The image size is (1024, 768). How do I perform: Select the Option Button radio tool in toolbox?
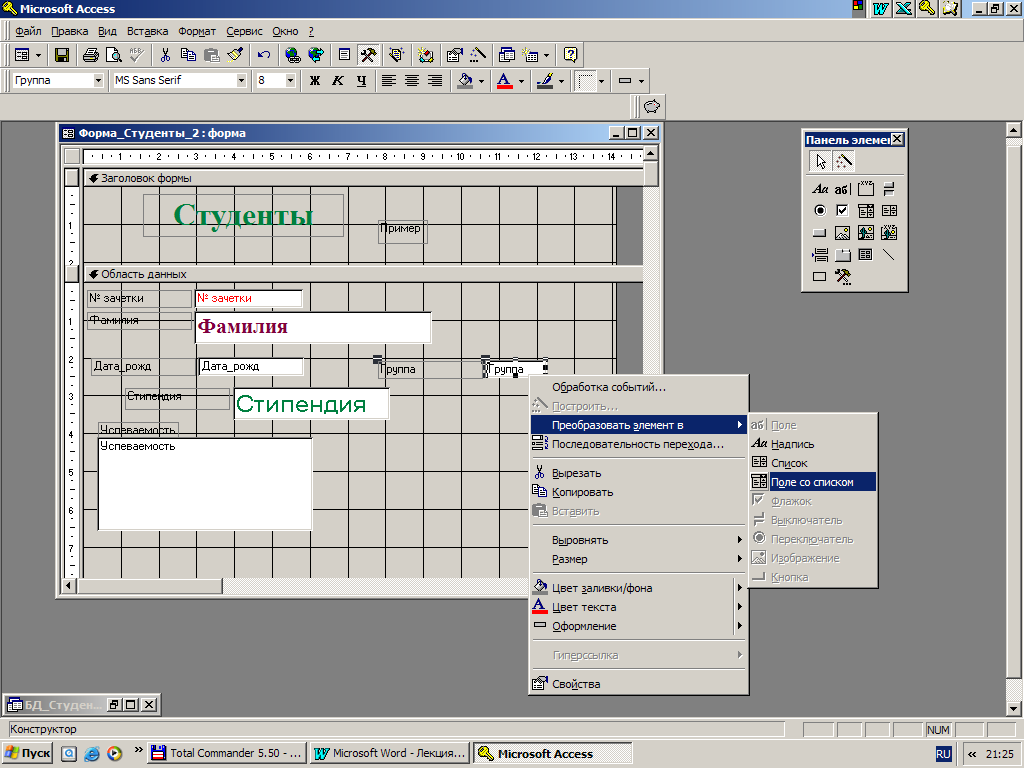(x=820, y=210)
